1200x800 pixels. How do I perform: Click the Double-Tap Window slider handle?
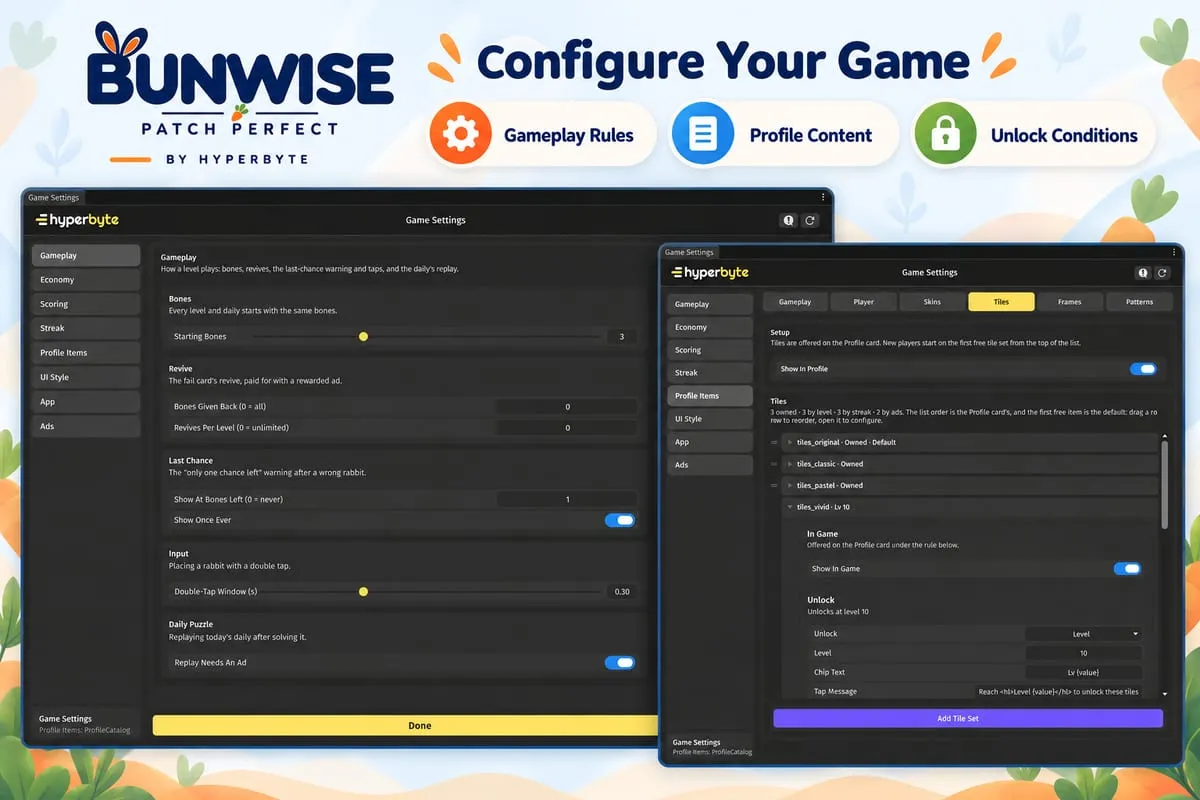pos(363,592)
